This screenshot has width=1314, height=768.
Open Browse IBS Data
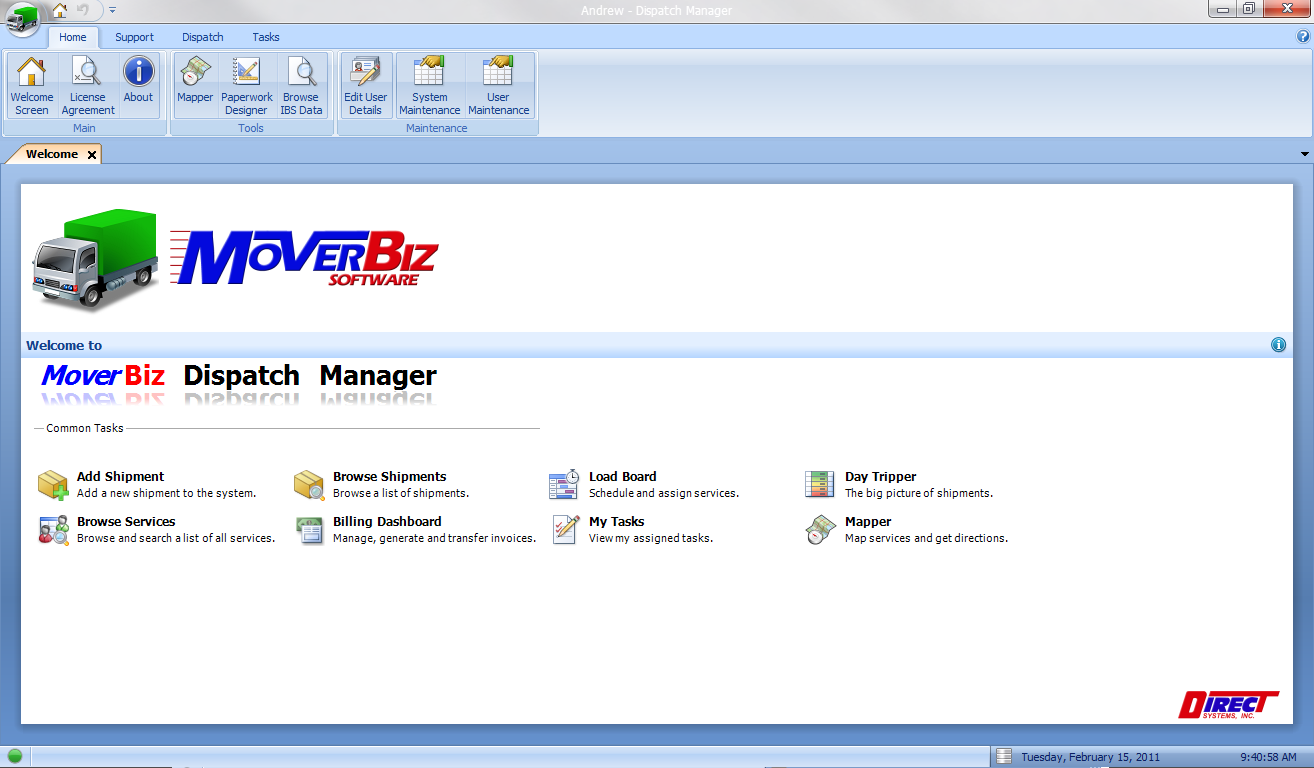tap(301, 84)
